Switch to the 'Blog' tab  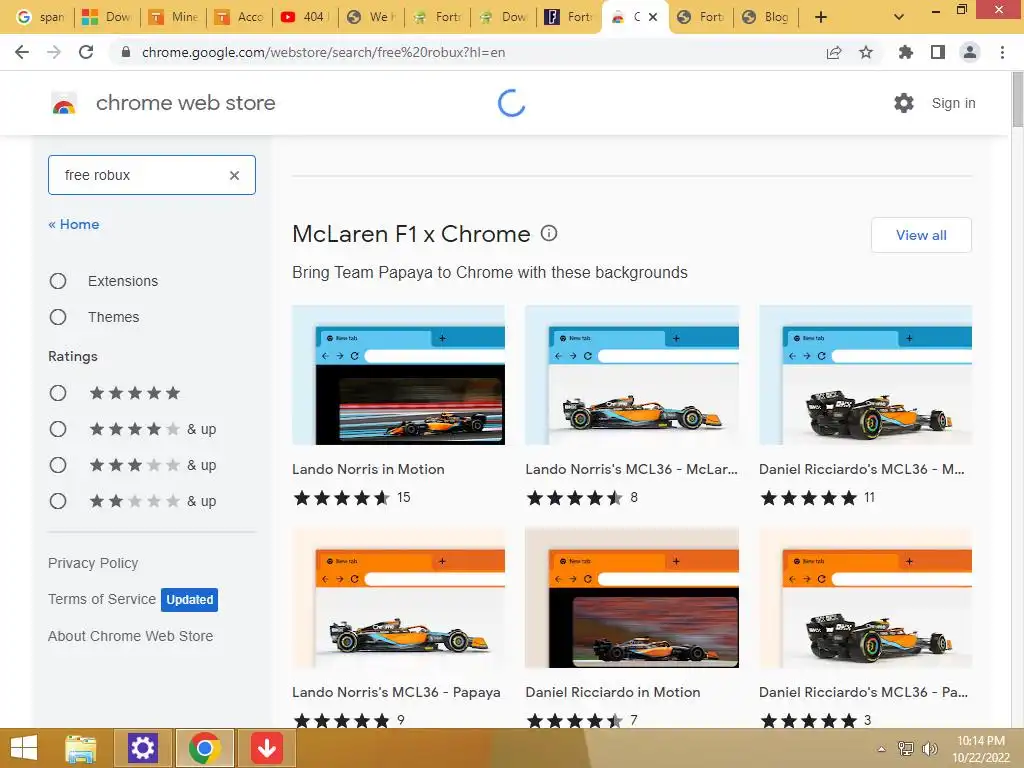766,17
